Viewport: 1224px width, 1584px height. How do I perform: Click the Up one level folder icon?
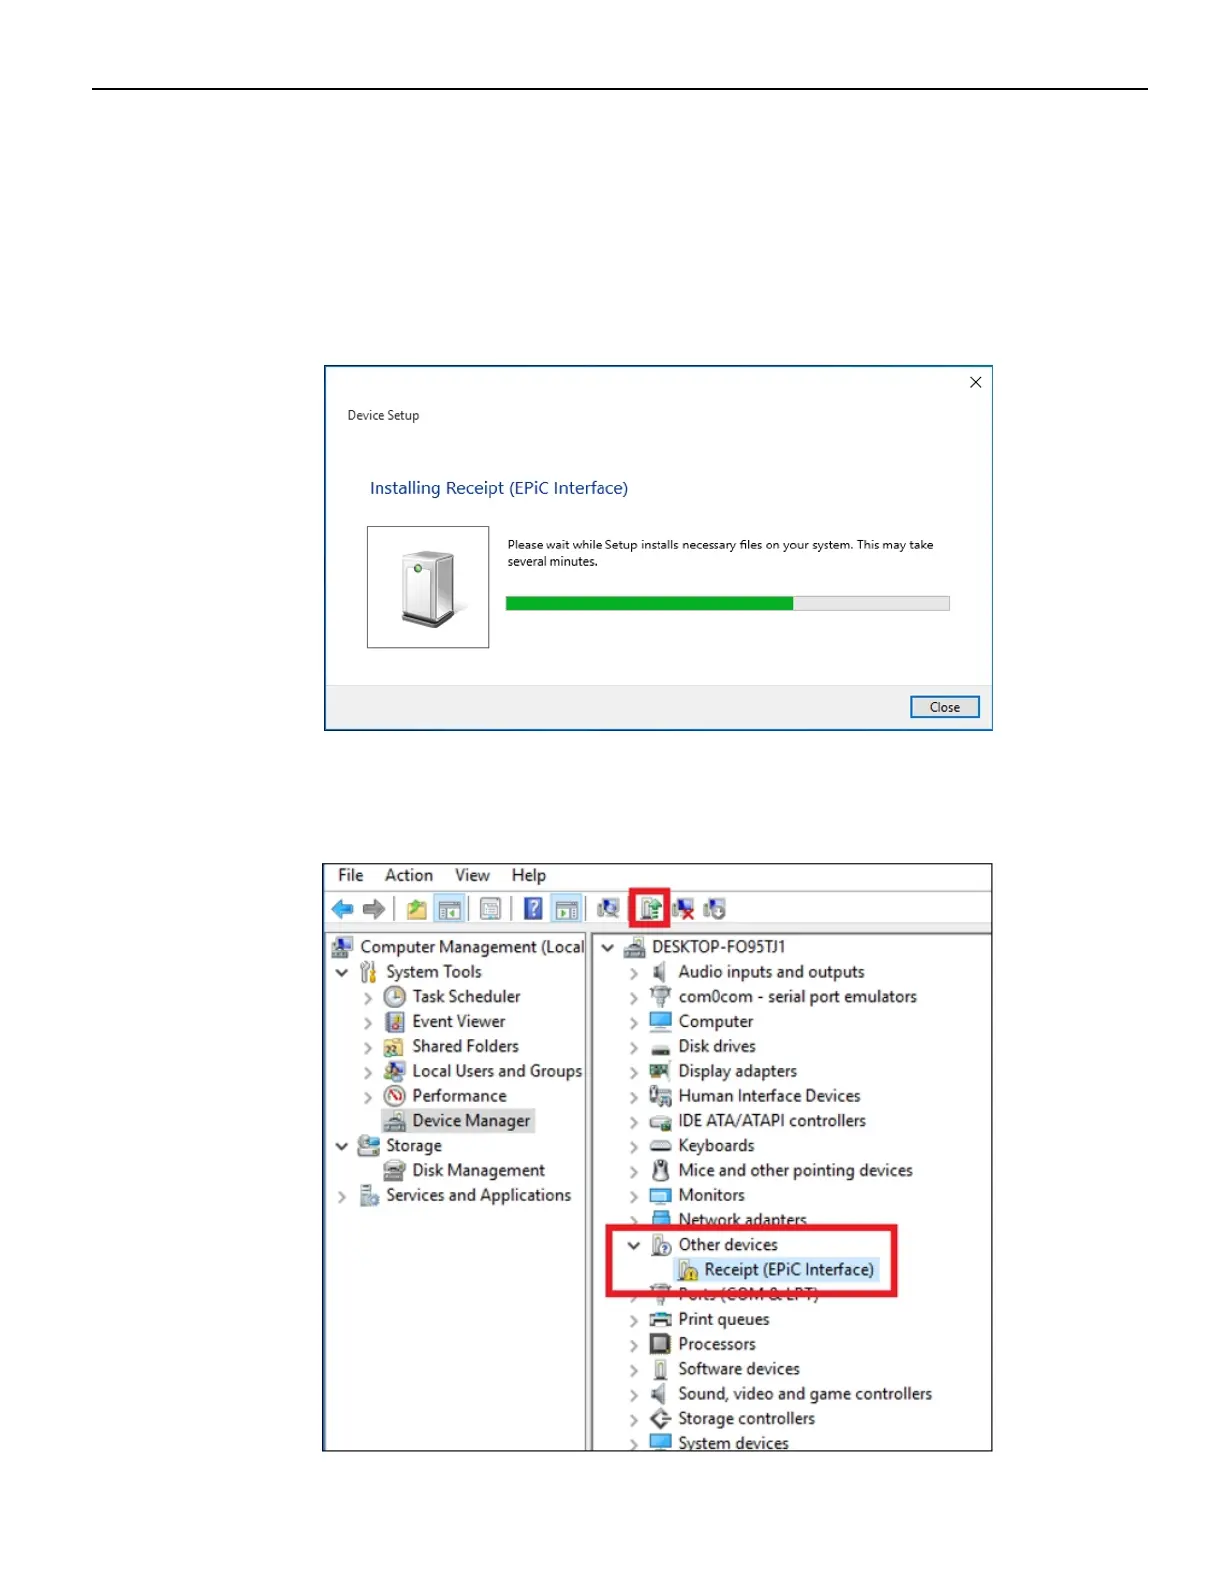point(416,909)
